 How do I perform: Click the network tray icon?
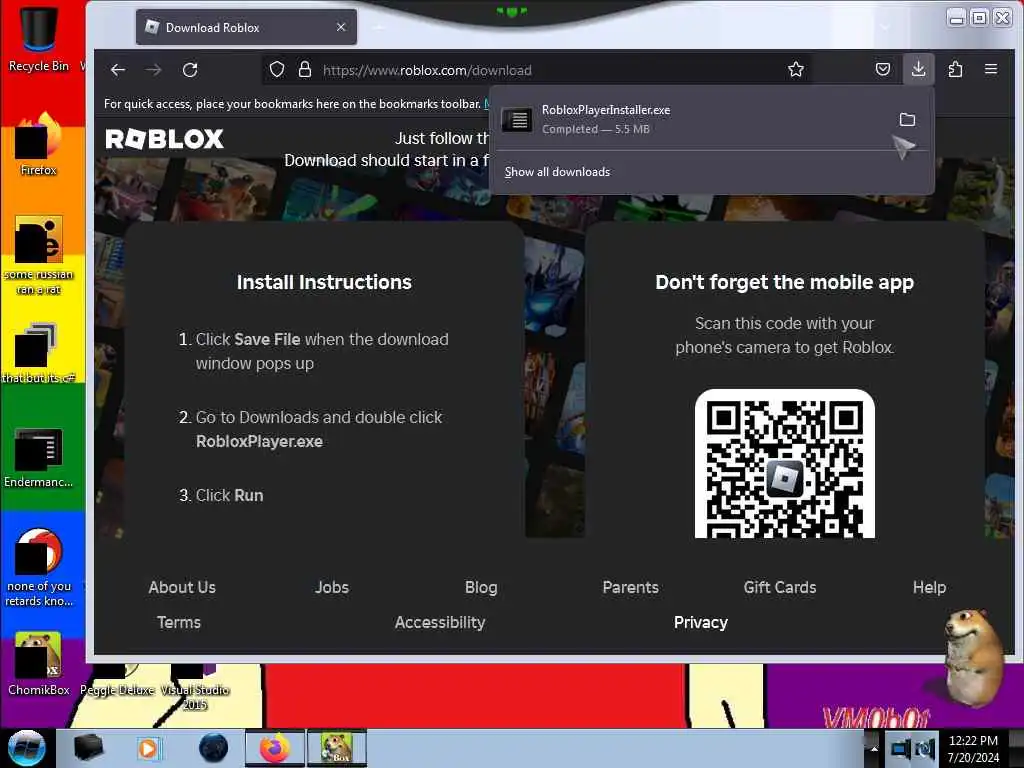901,749
